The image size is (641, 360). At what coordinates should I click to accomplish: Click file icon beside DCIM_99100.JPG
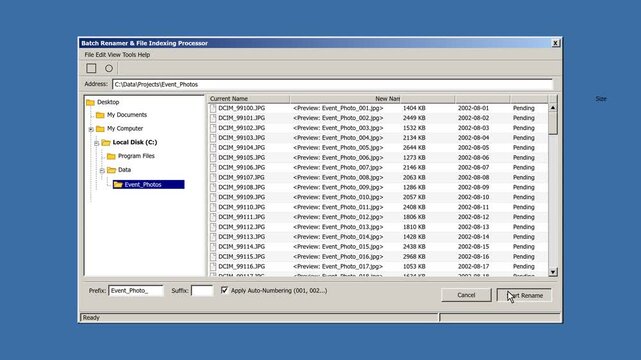coord(213,108)
